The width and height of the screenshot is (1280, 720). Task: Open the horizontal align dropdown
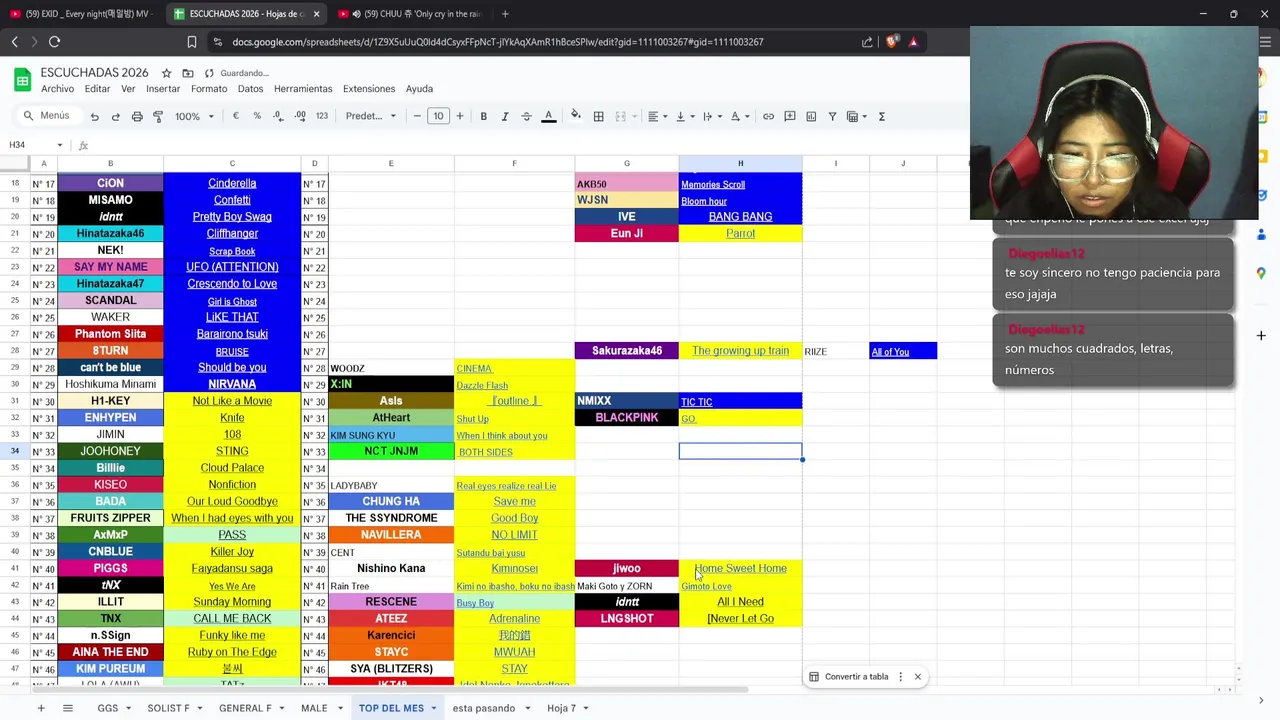click(x=657, y=116)
